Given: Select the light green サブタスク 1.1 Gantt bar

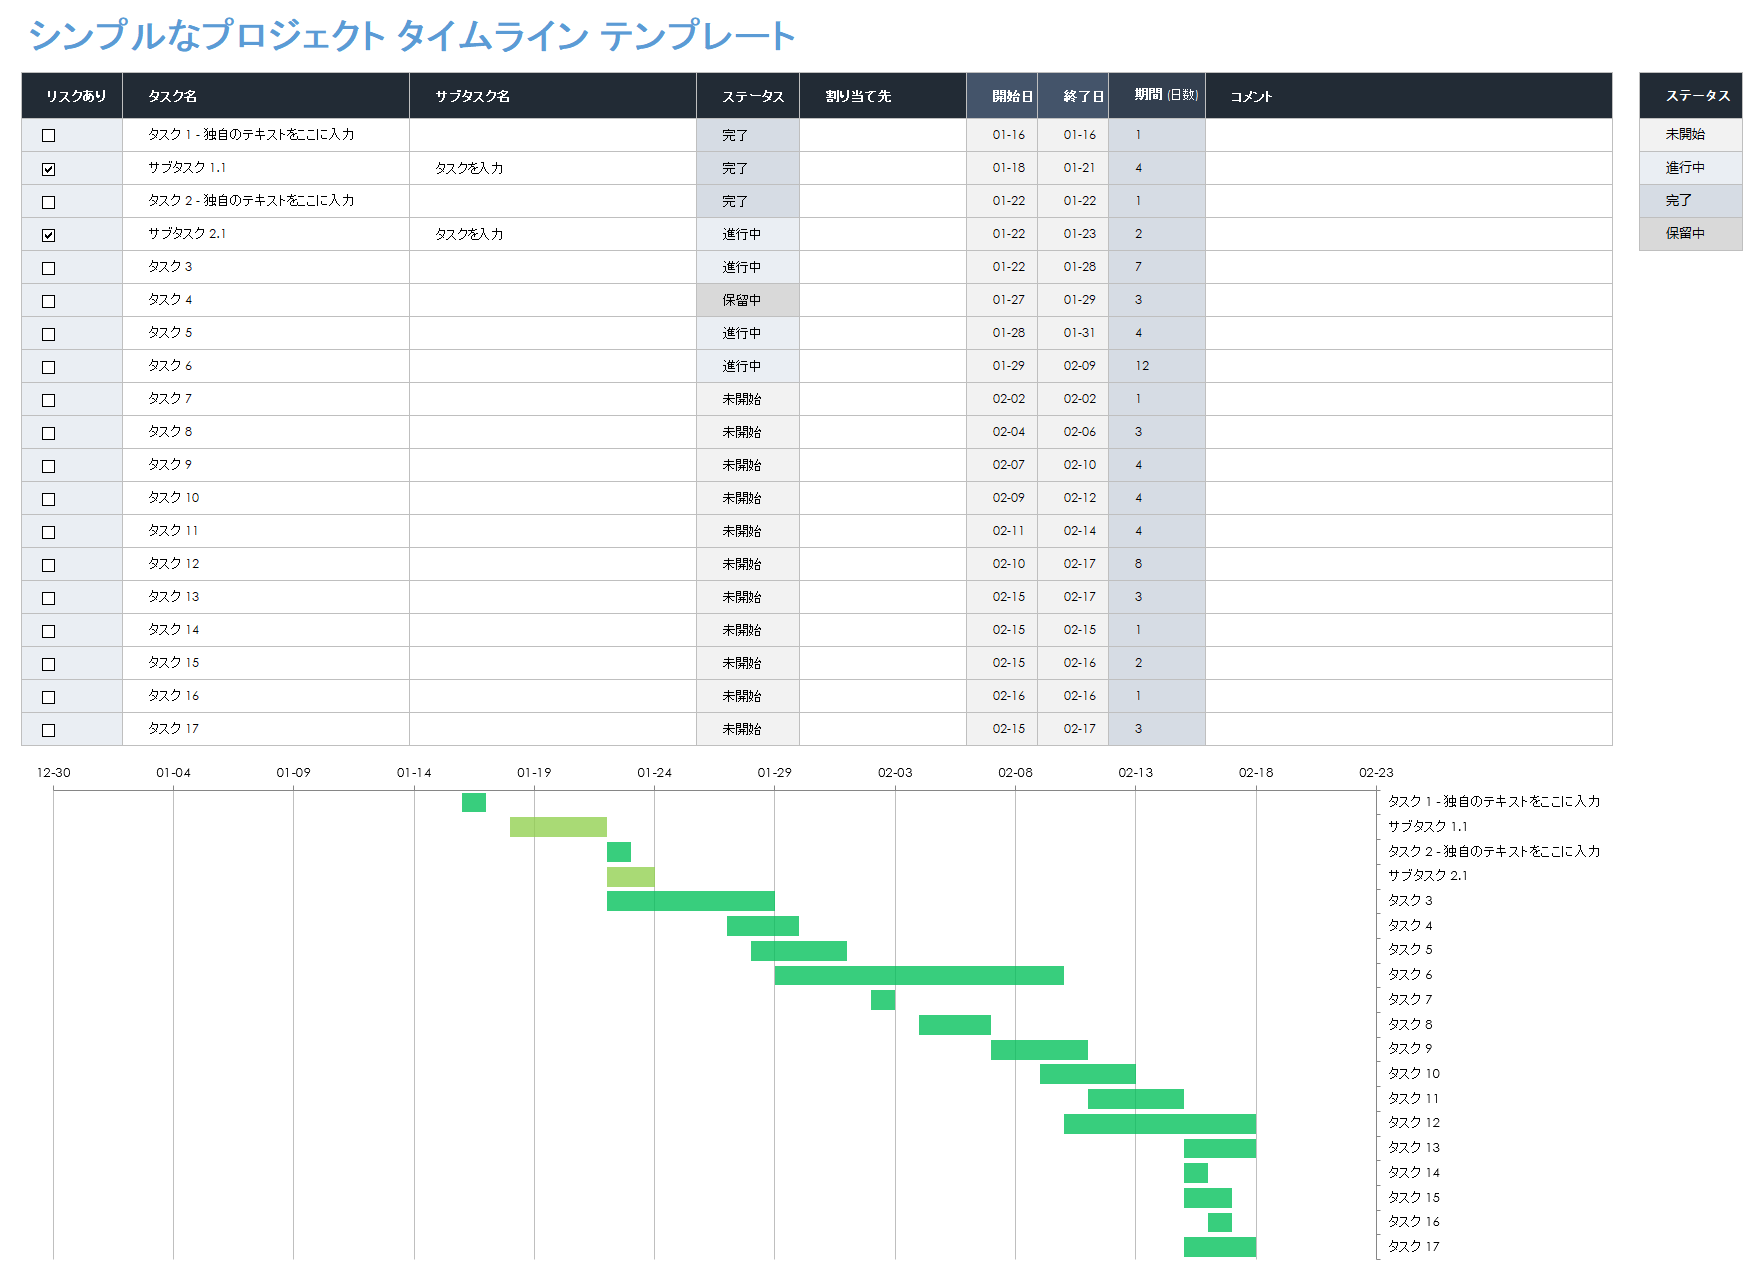Looking at the screenshot, I should coord(558,827).
